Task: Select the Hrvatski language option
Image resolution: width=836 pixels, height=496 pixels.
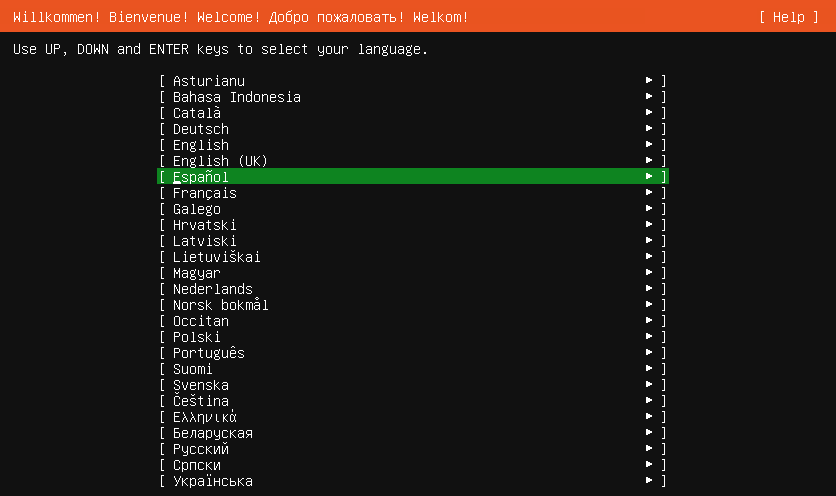Action: (x=413, y=225)
